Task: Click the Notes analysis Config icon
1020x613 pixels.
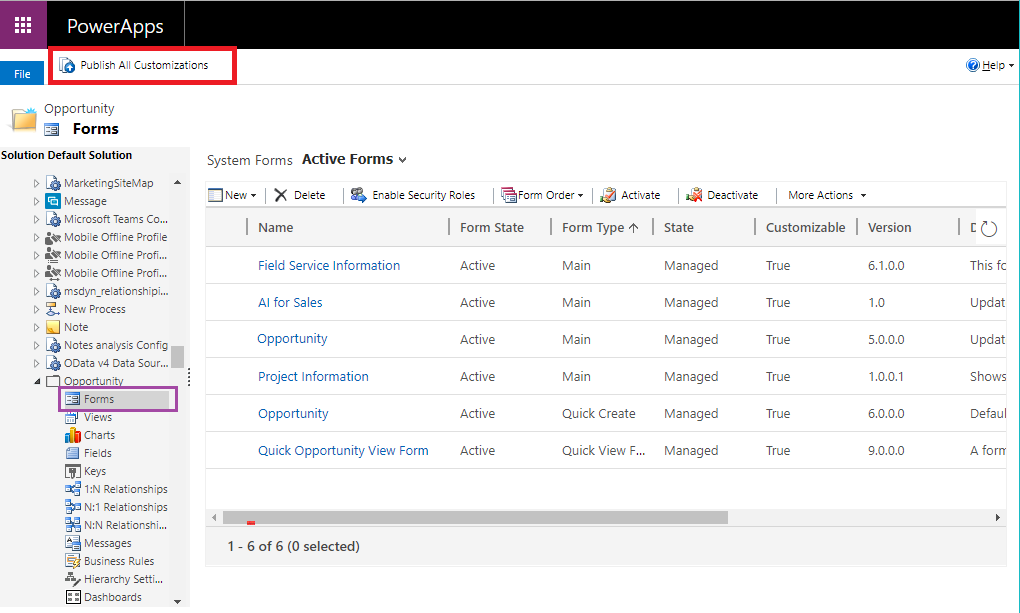Action: point(53,346)
